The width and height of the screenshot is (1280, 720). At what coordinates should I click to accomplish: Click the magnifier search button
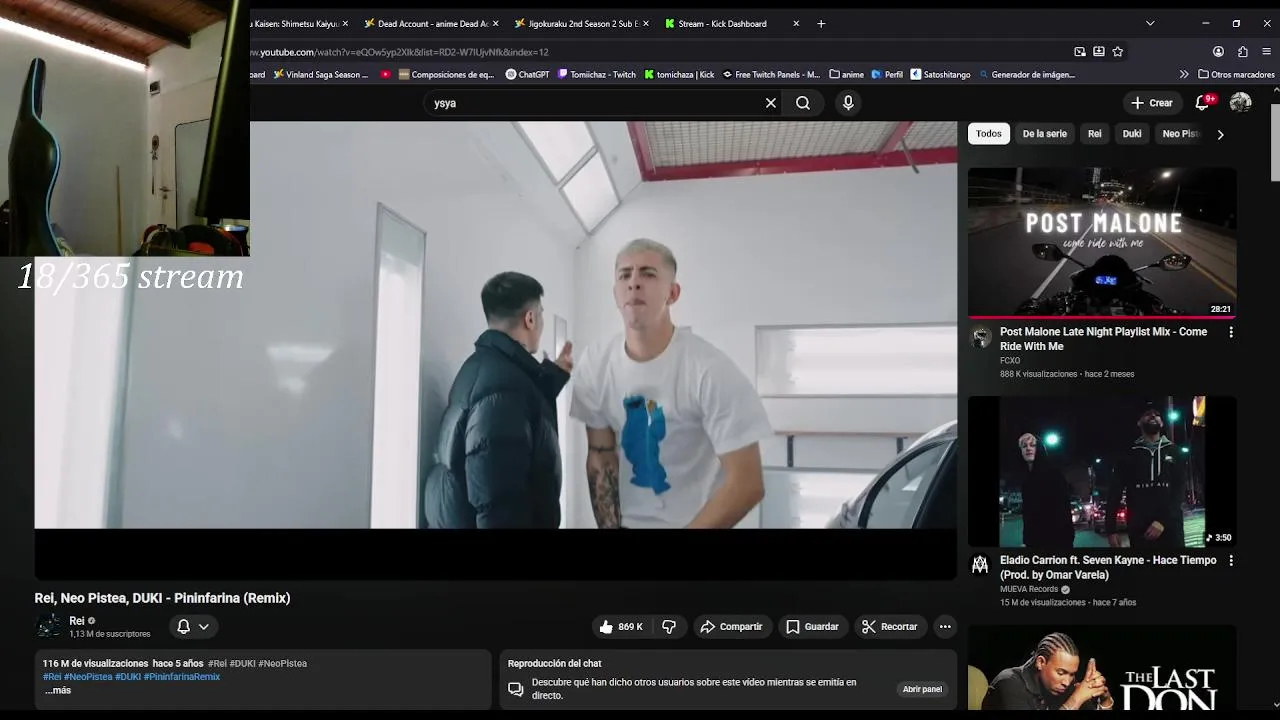(x=803, y=103)
